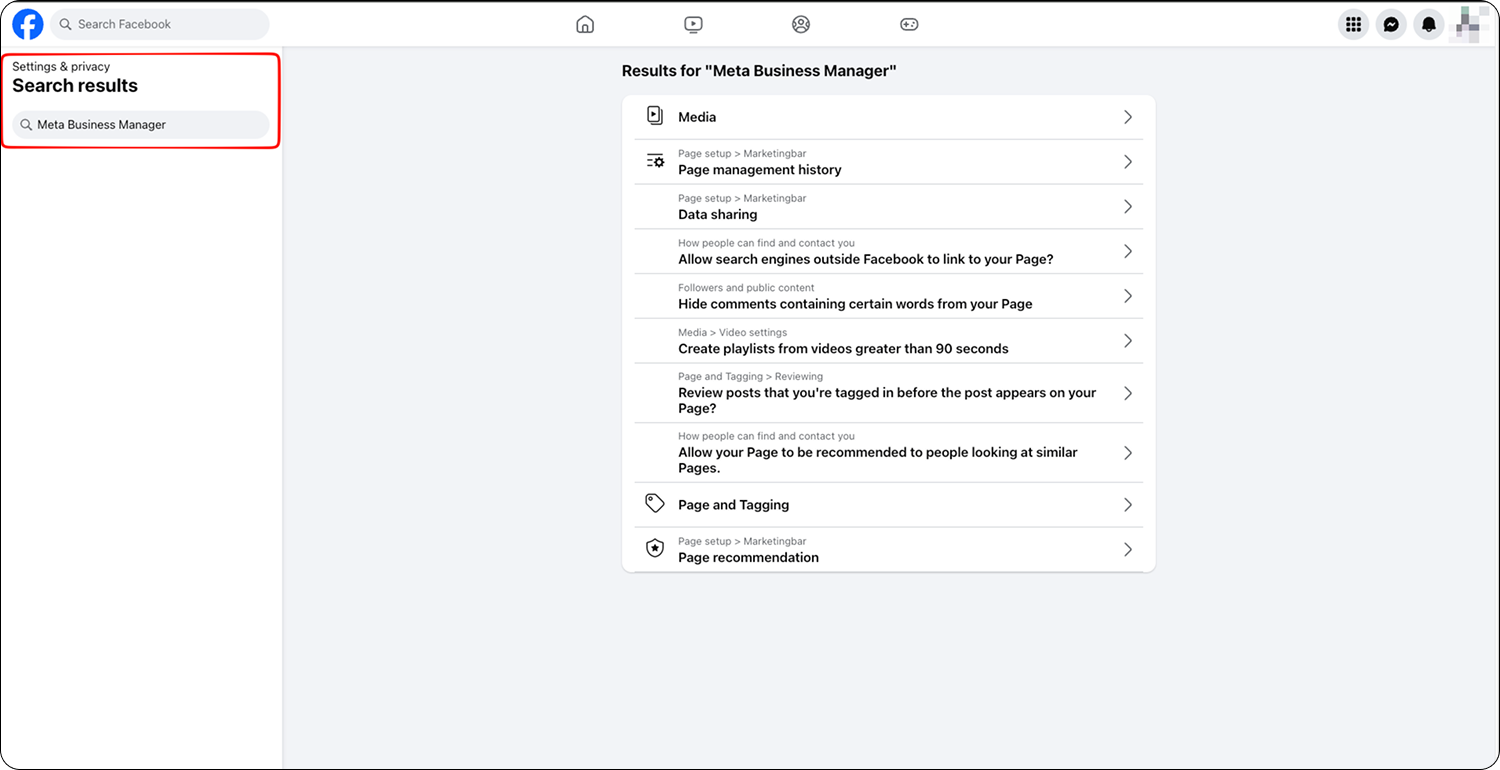Viewport: 1500px width, 770px height.
Task: Focus the Search Facebook field
Action: point(160,24)
